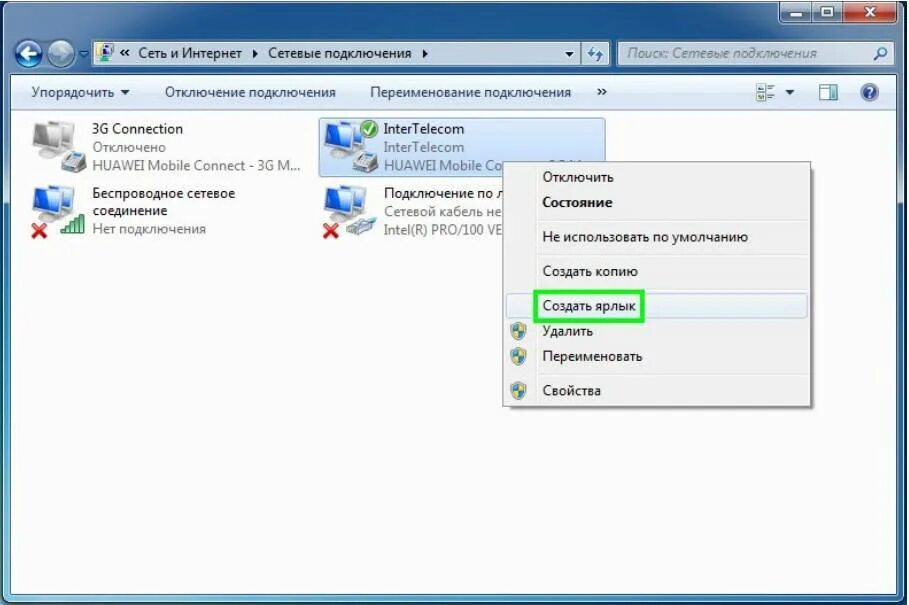
Task: Select the 'Беспроводное сетевое соединение' icon
Action: [58, 211]
